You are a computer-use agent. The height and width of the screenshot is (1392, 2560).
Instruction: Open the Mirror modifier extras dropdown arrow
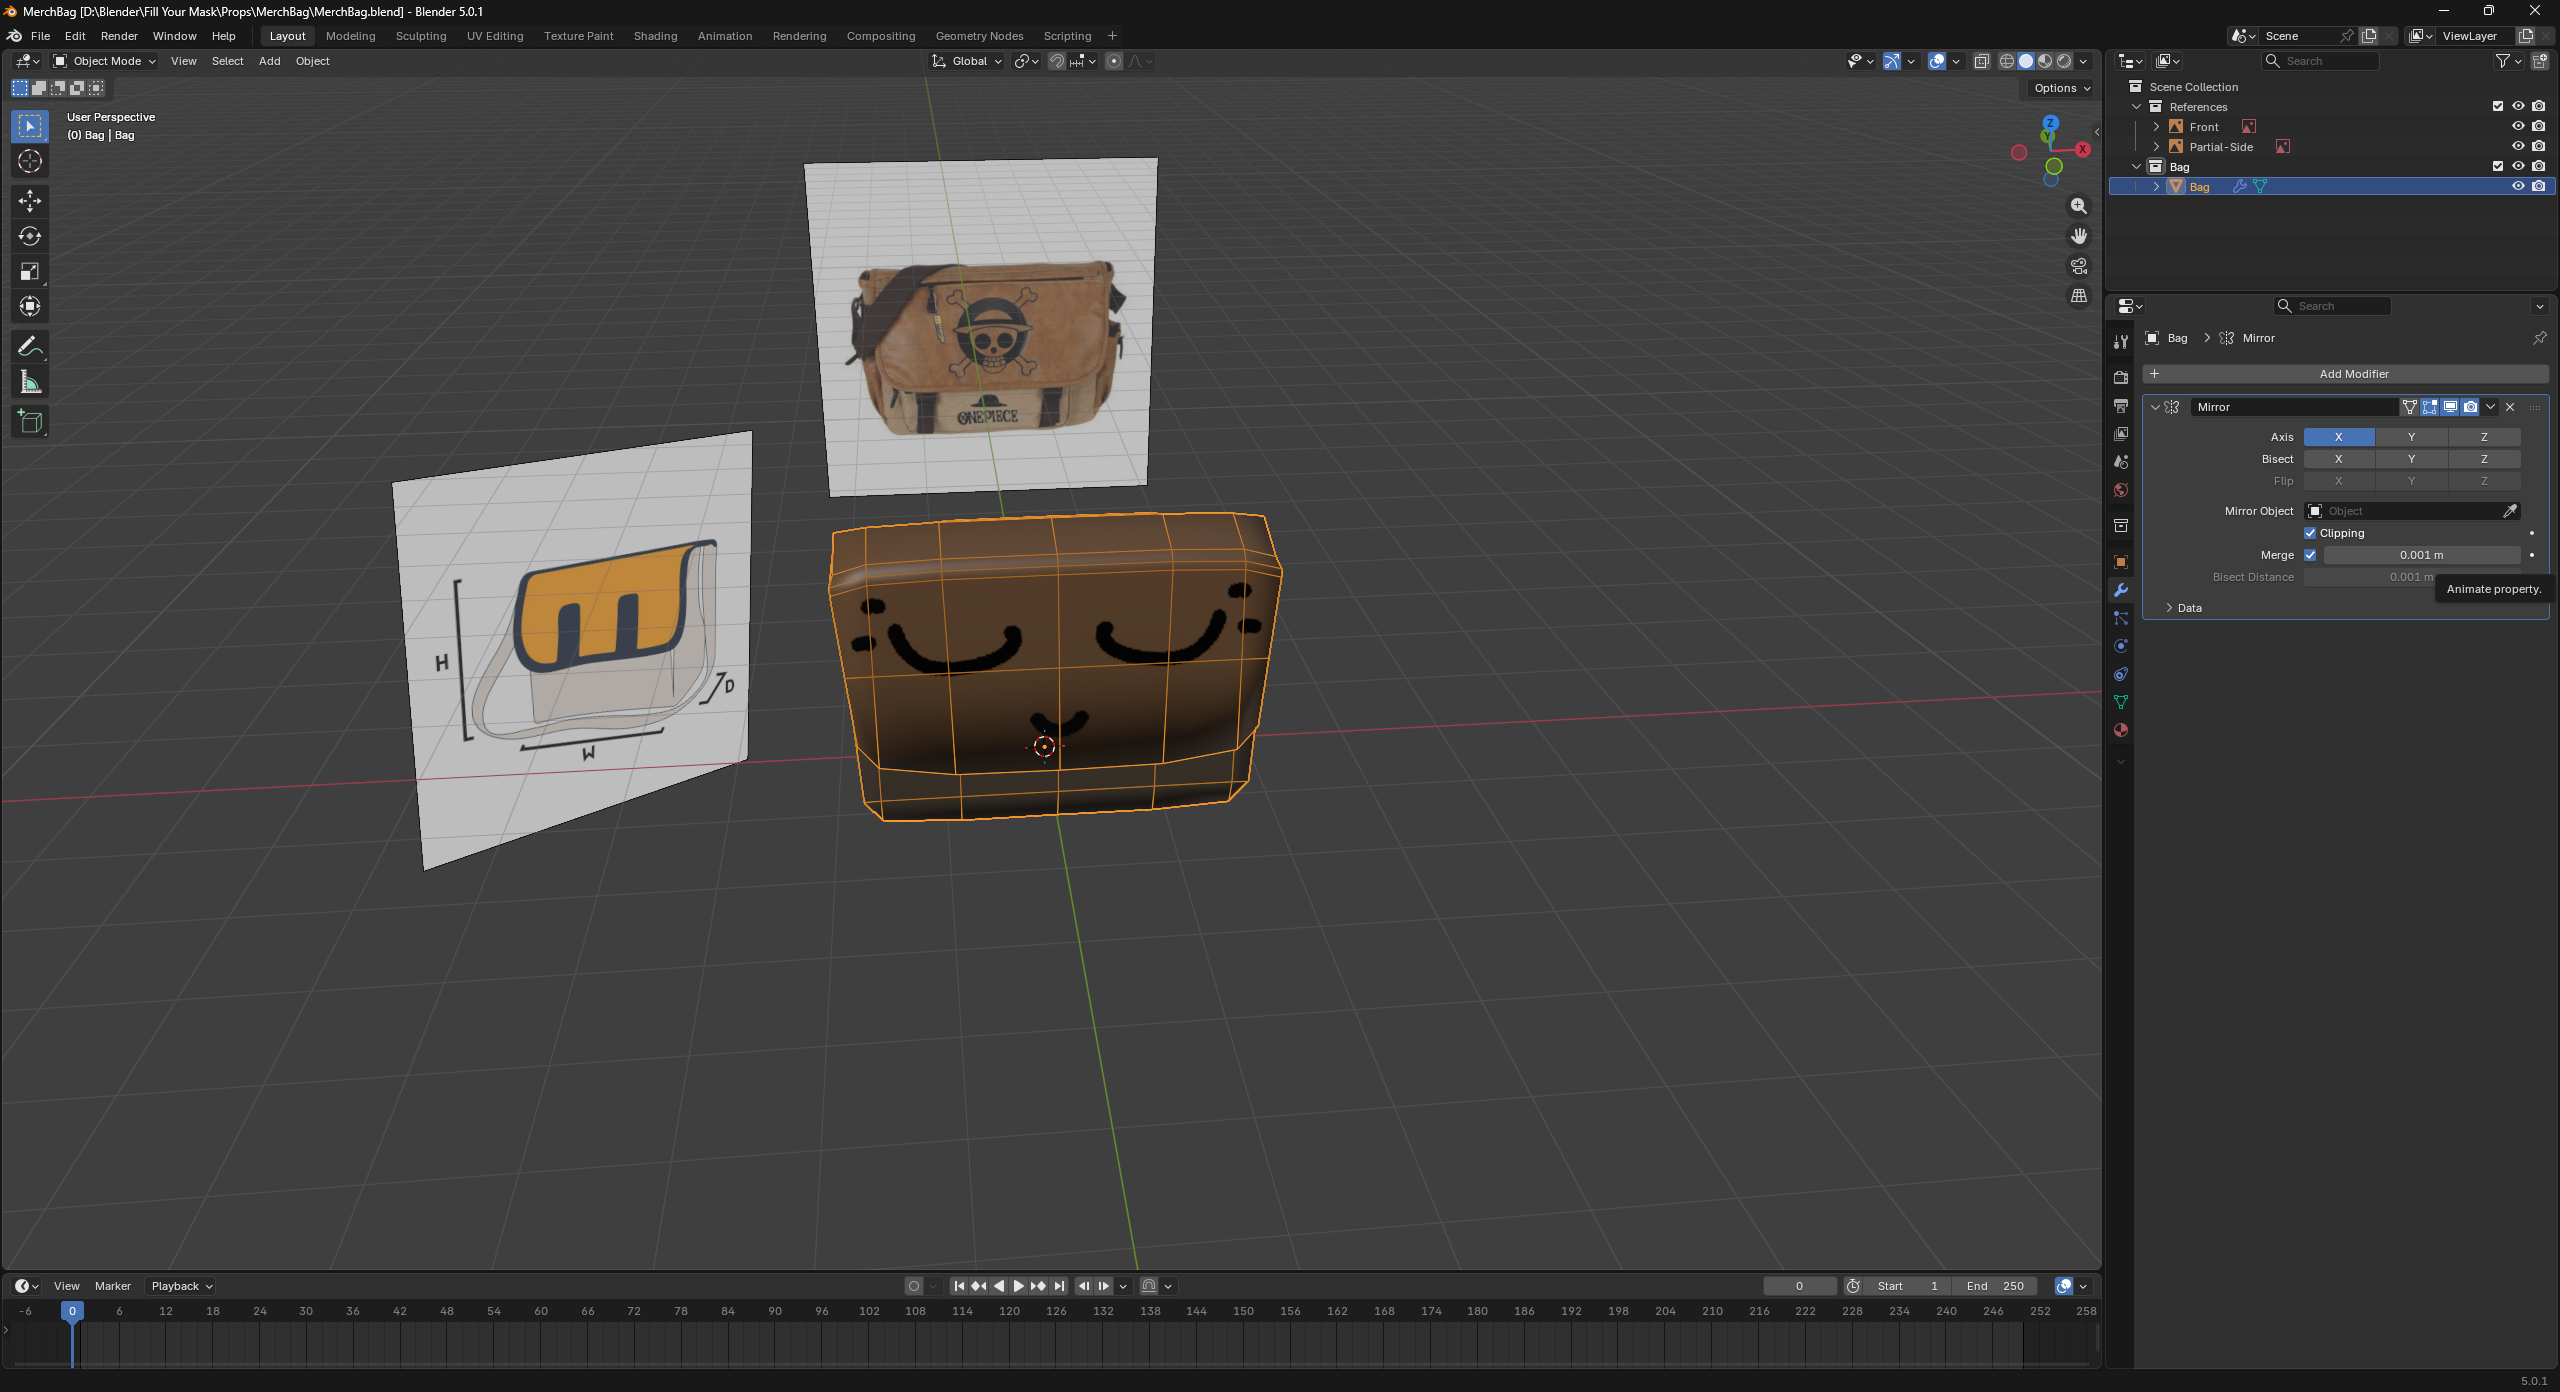[x=2490, y=407]
